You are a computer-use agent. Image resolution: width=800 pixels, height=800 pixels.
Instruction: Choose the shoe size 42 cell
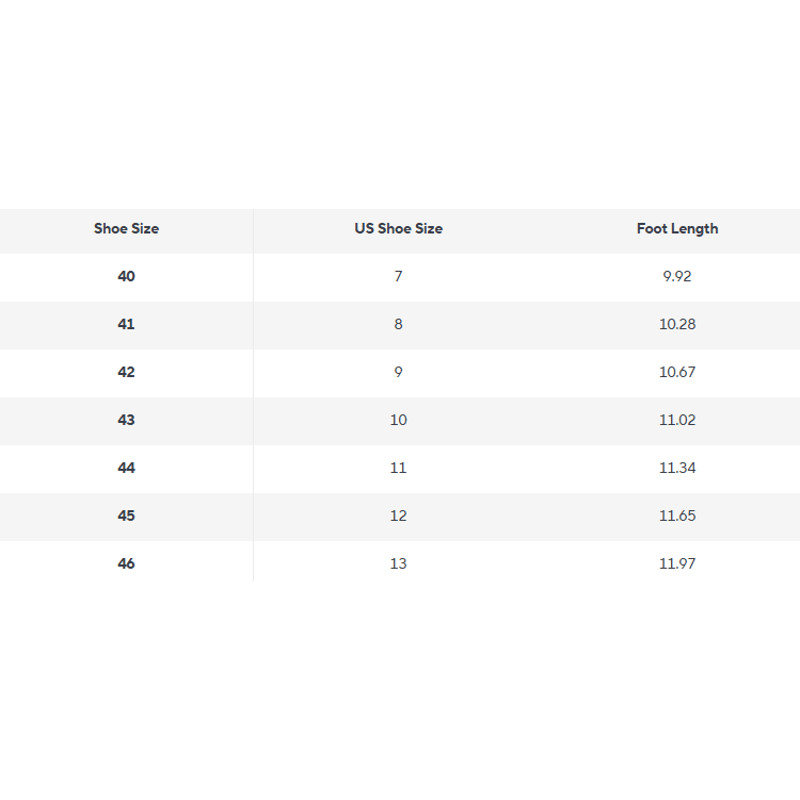tap(126, 372)
